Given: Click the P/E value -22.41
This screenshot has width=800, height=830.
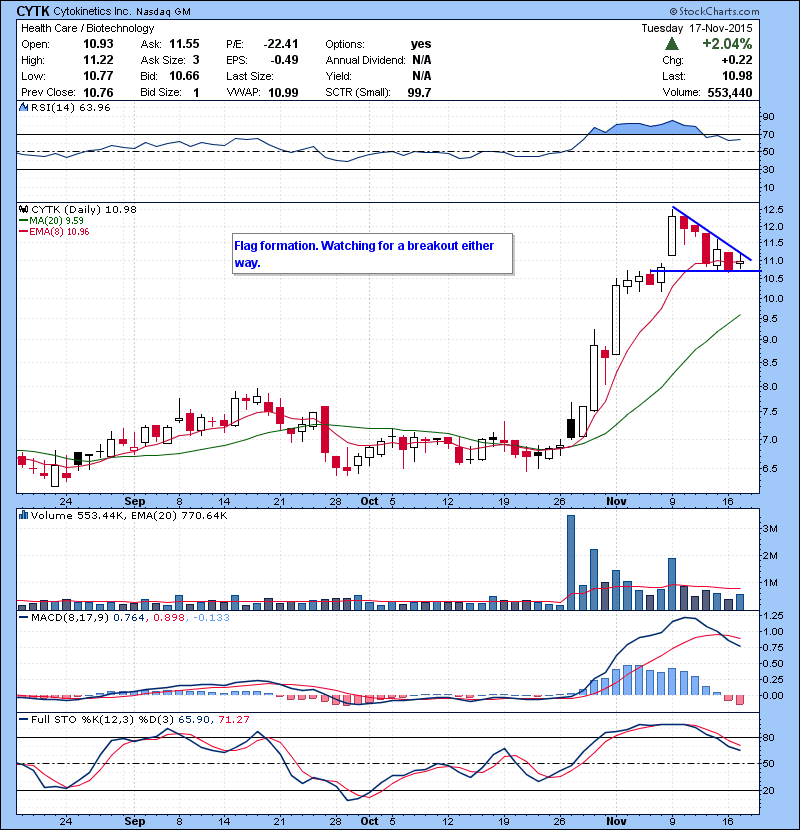Looking at the screenshot, I should [x=281, y=44].
